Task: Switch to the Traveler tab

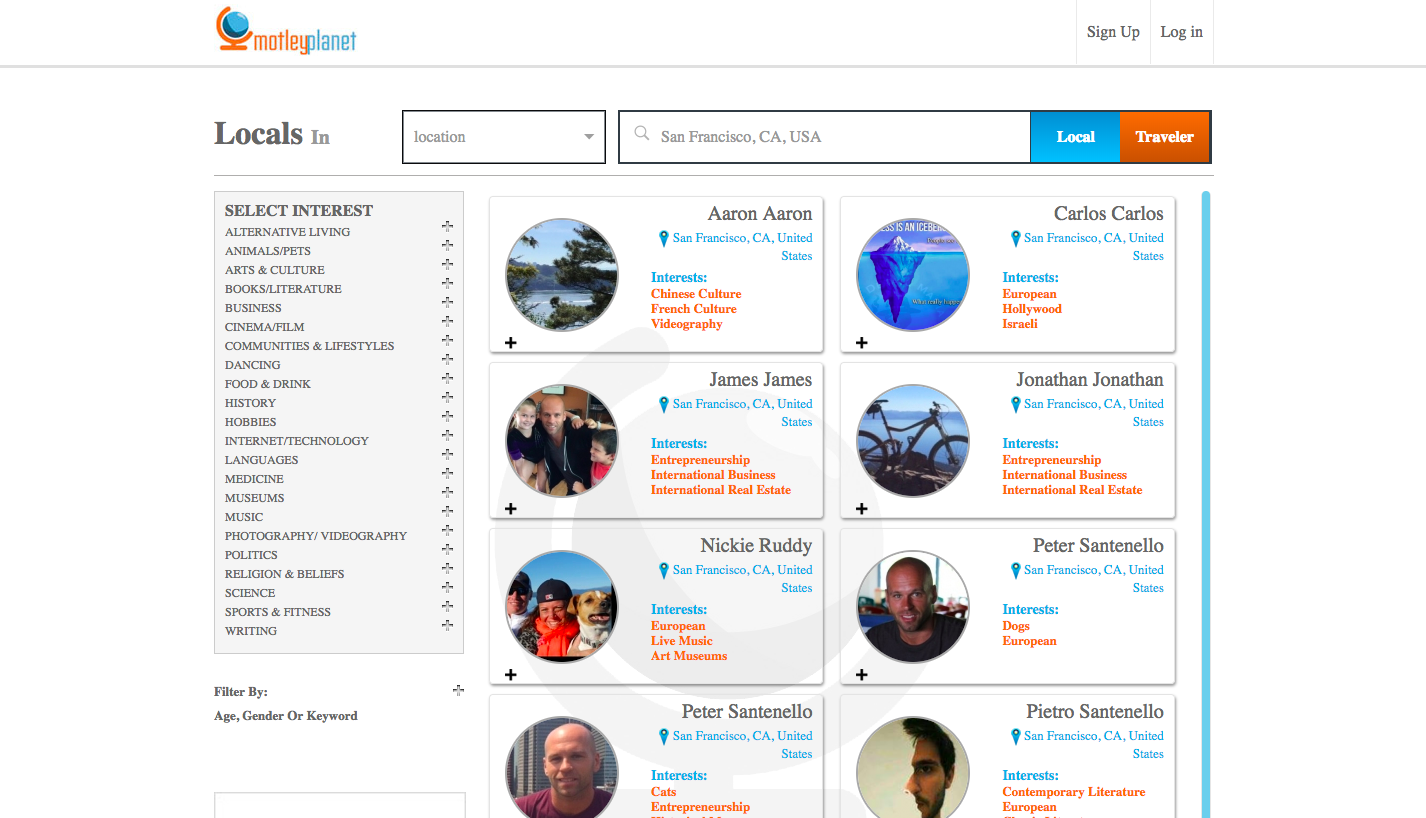Action: click(1165, 137)
